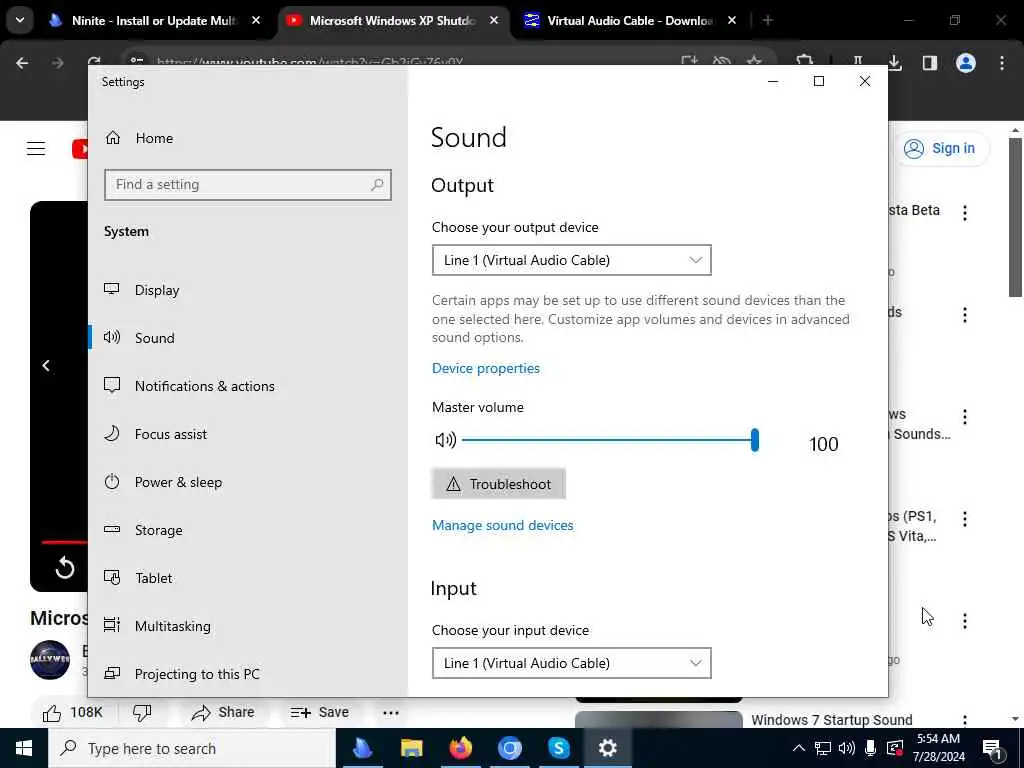Open the browser three-dot menu
The width and height of the screenshot is (1024, 768).
coord(1002,63)
